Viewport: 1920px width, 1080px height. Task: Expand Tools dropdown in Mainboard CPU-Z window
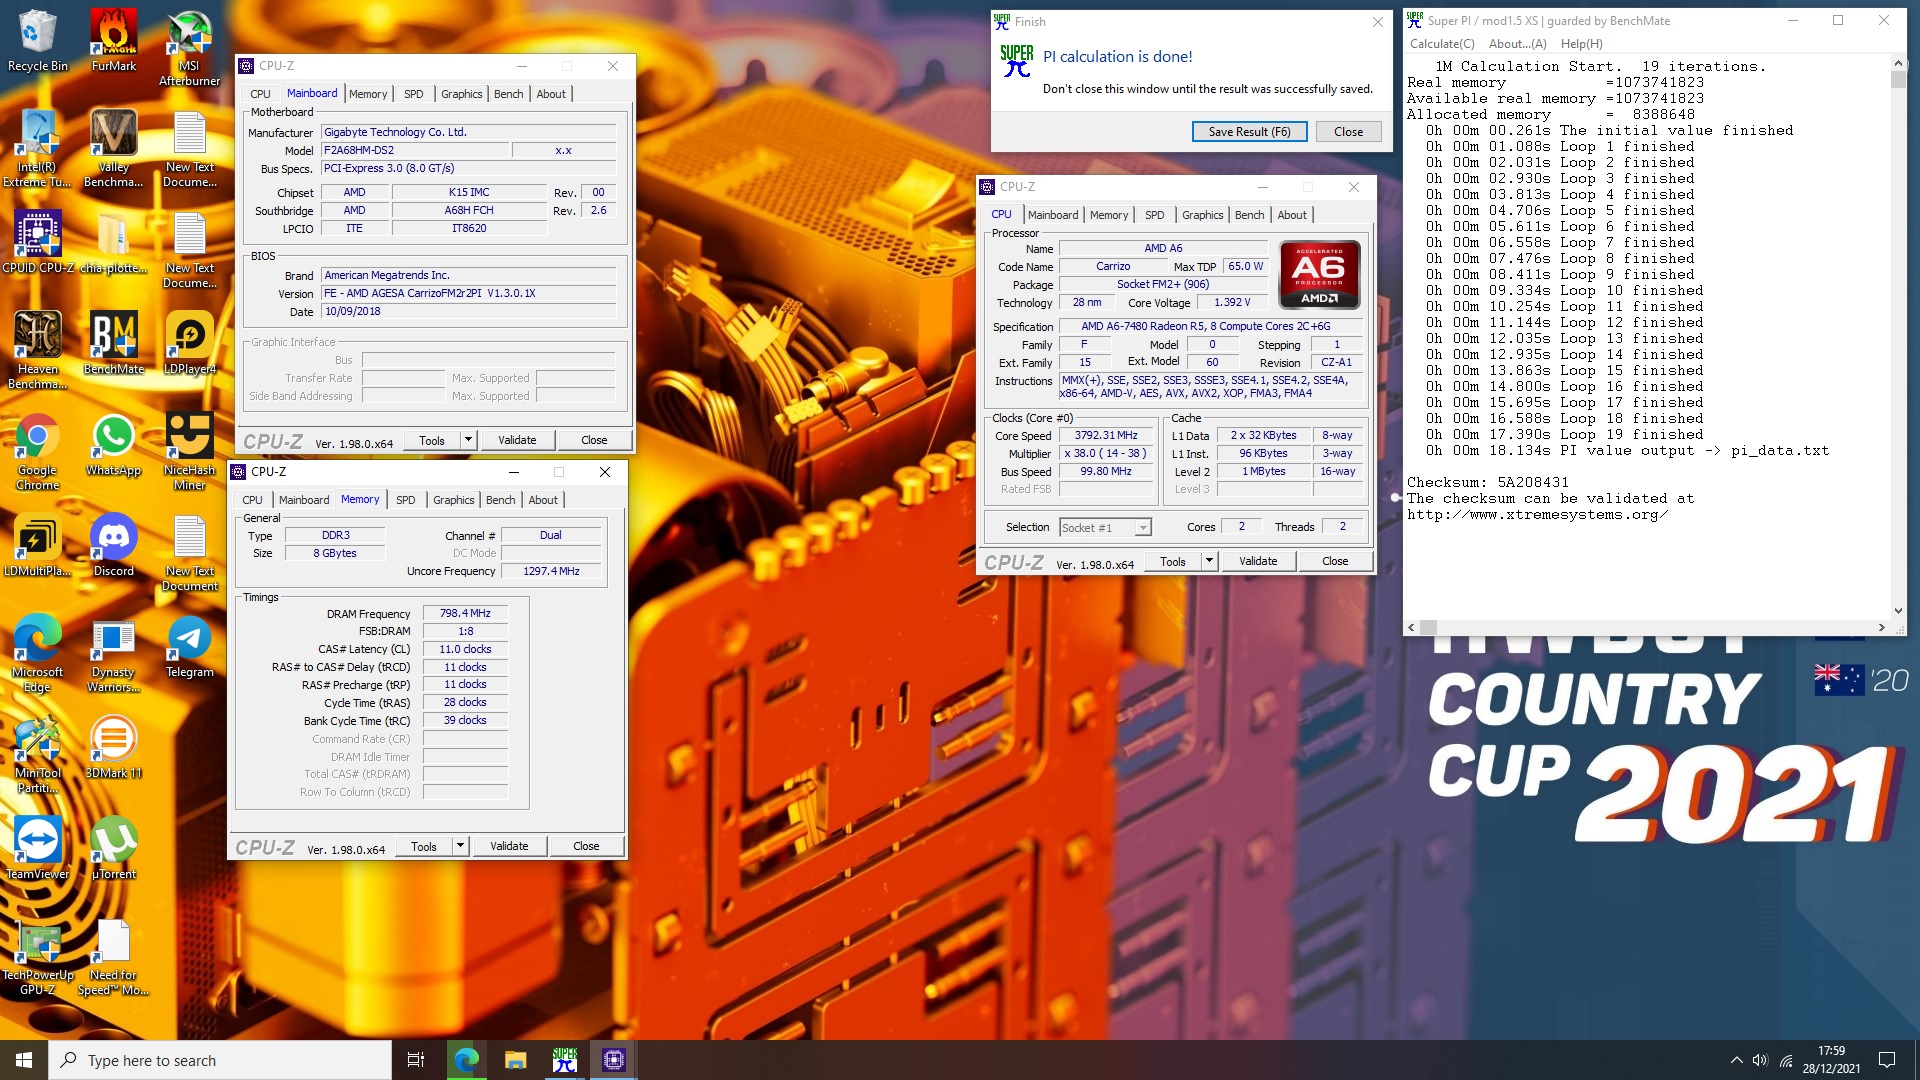coord(467,440)
